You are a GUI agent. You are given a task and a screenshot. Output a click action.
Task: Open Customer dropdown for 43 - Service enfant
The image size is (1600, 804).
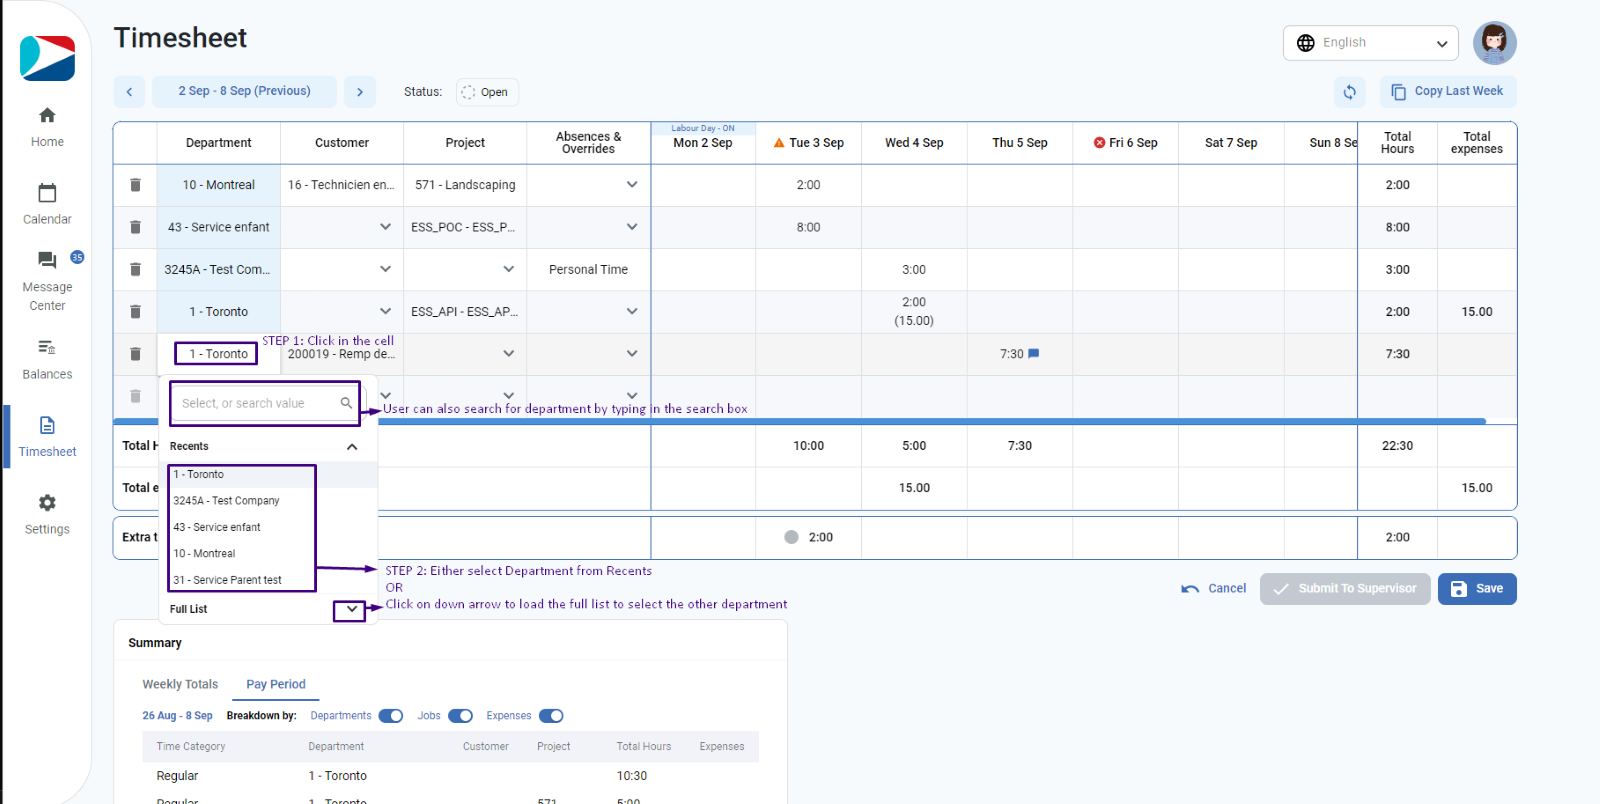[385, 227]
